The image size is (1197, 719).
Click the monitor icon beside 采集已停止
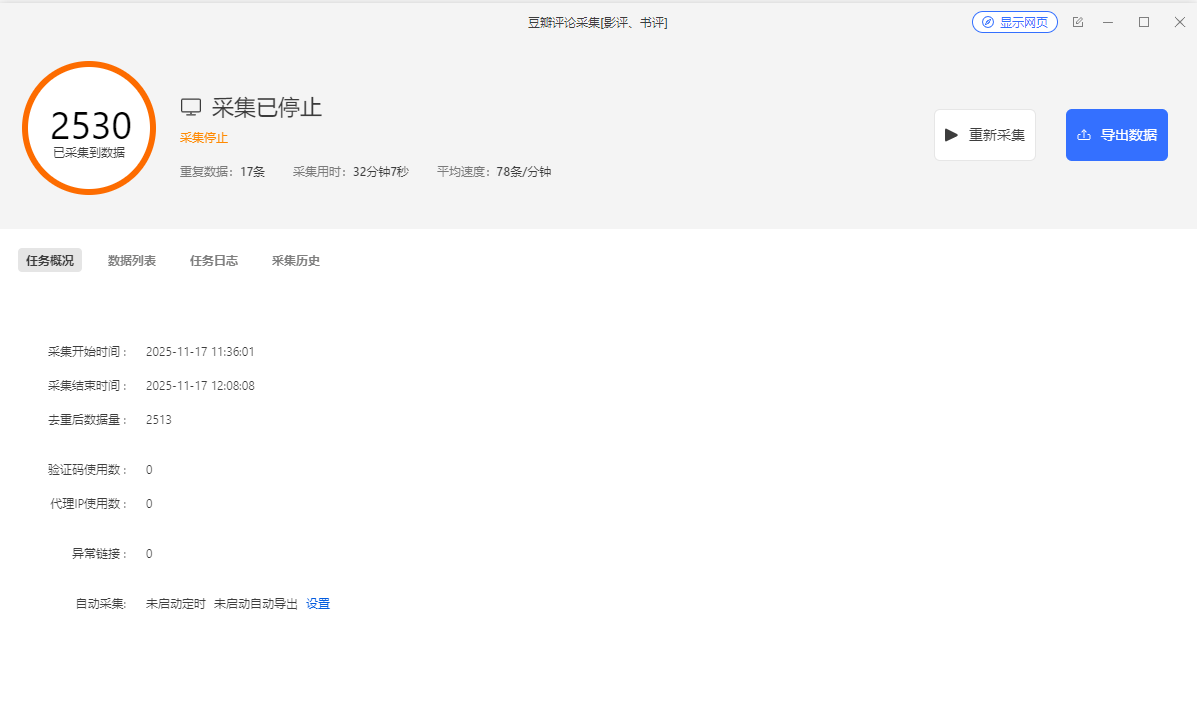click(x=191, y=108)
